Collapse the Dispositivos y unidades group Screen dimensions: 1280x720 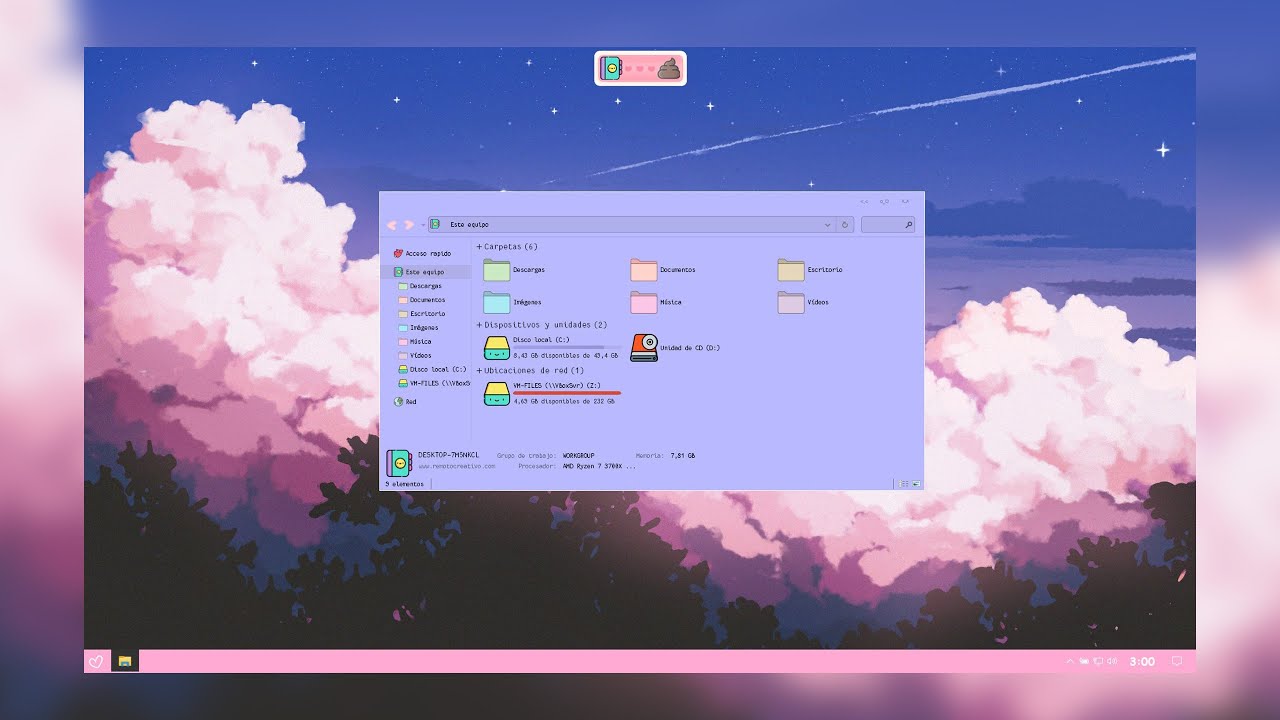(479, 325)
